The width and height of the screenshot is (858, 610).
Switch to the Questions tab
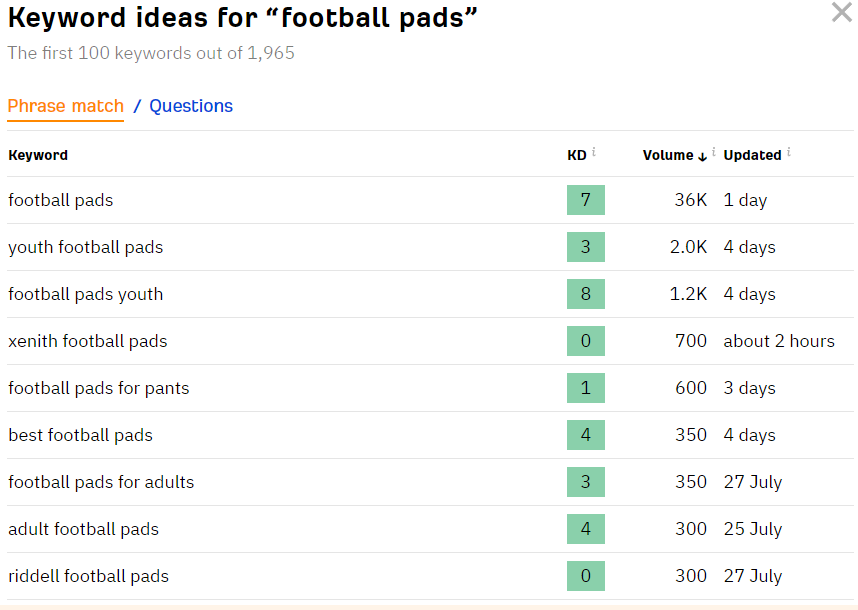click(191, 106)
